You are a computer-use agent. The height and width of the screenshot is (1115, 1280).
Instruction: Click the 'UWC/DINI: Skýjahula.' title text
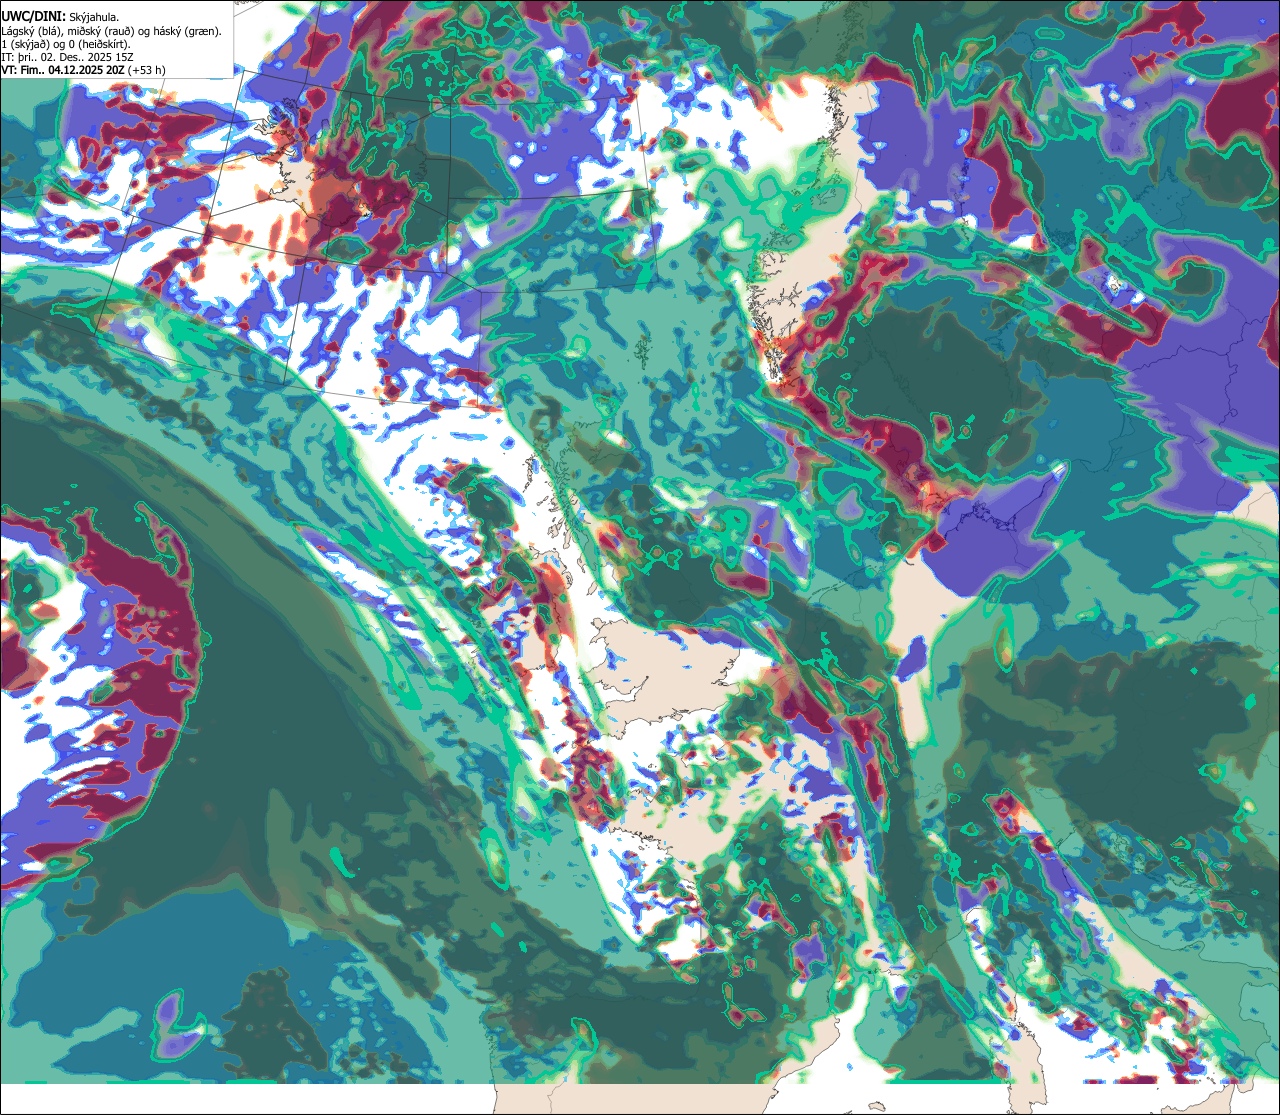[60, 16]
